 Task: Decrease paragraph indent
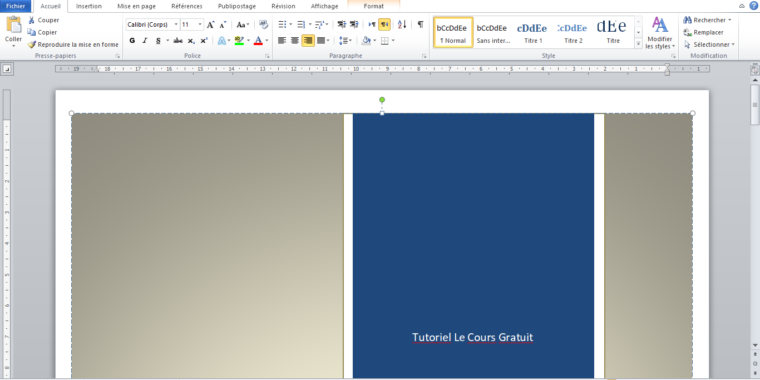342,24
